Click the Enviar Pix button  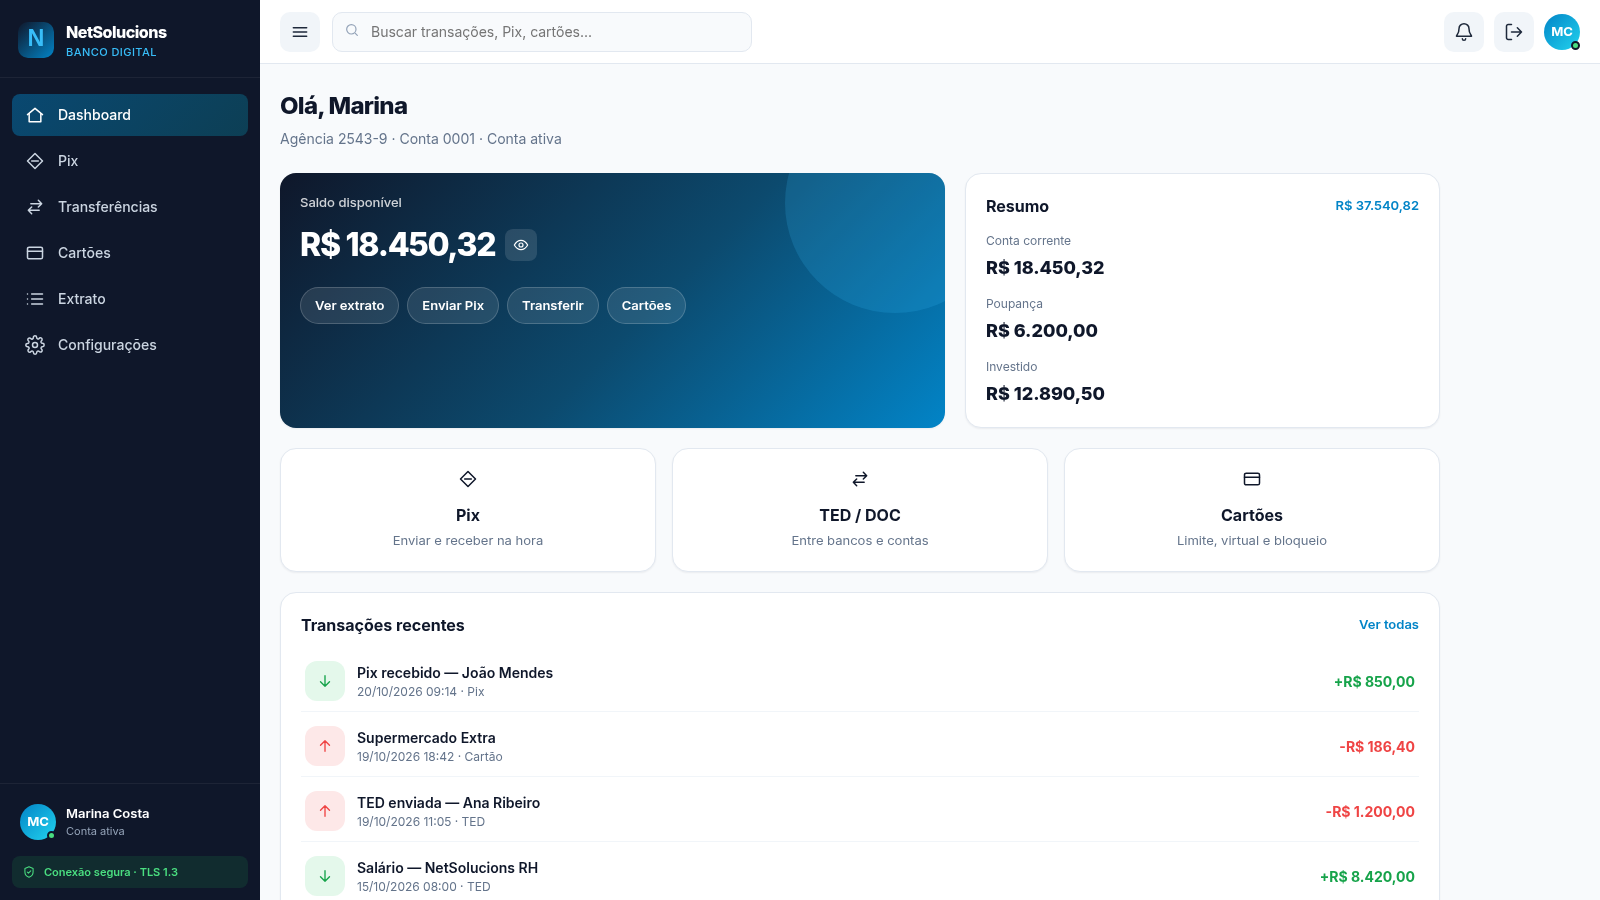coord(453,306)
